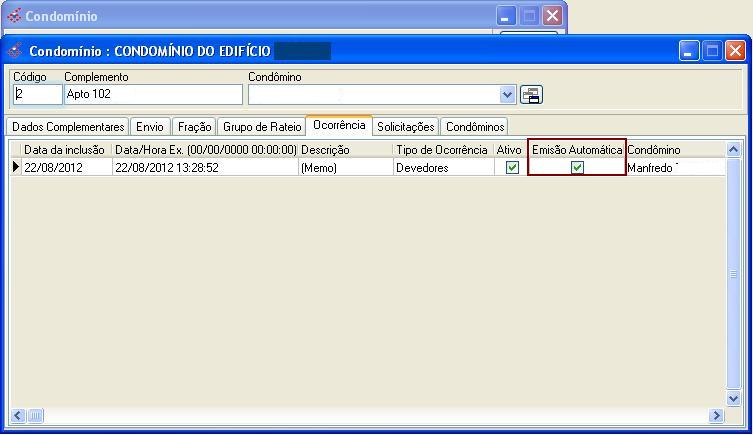Click the vertical scrollbar up arrow

click(x=733, y=149)
